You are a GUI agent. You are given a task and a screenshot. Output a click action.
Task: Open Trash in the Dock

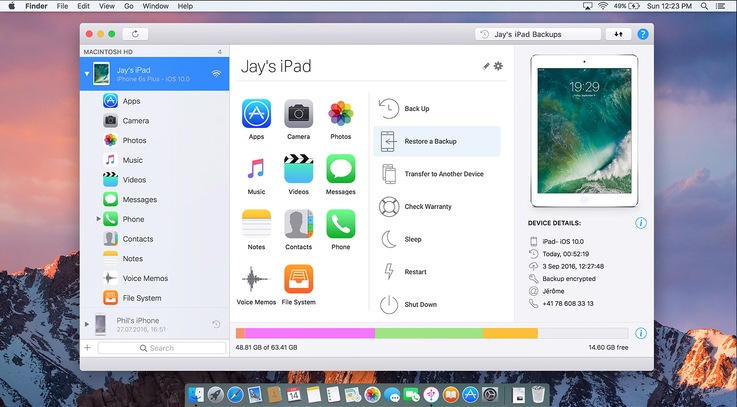click(538, 394)
